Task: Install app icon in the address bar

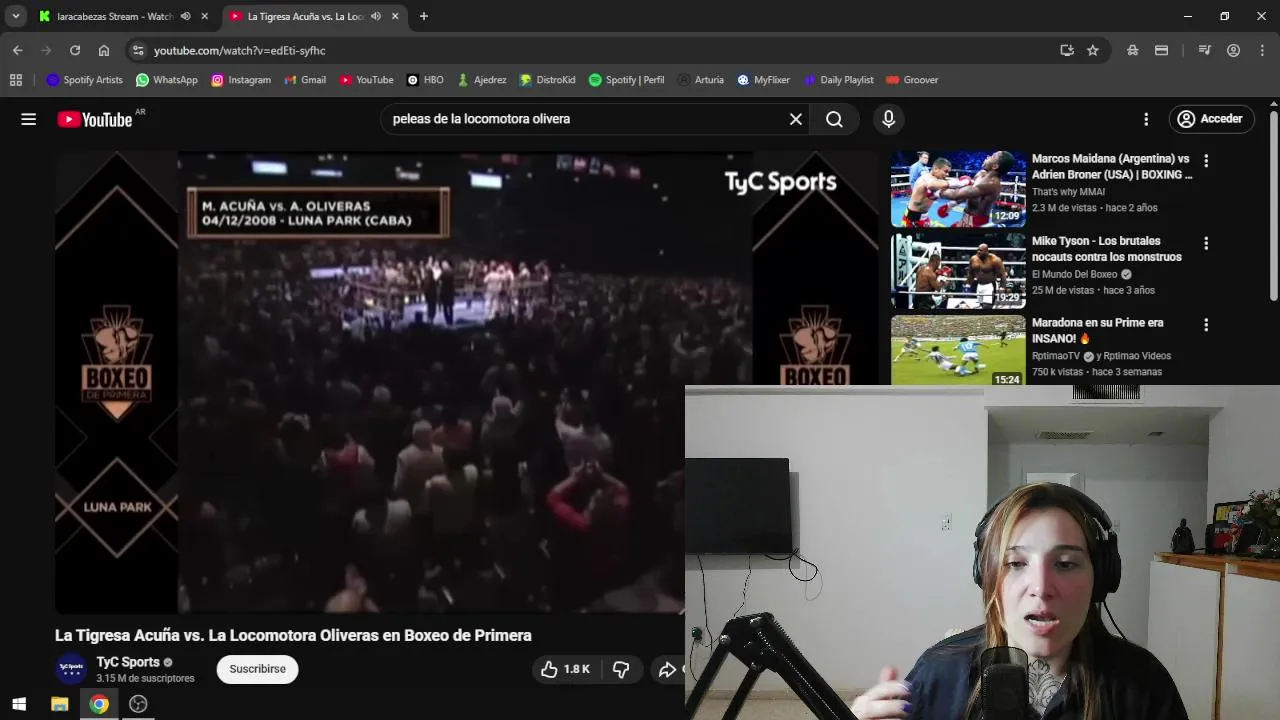Action: pos(1067,50)
